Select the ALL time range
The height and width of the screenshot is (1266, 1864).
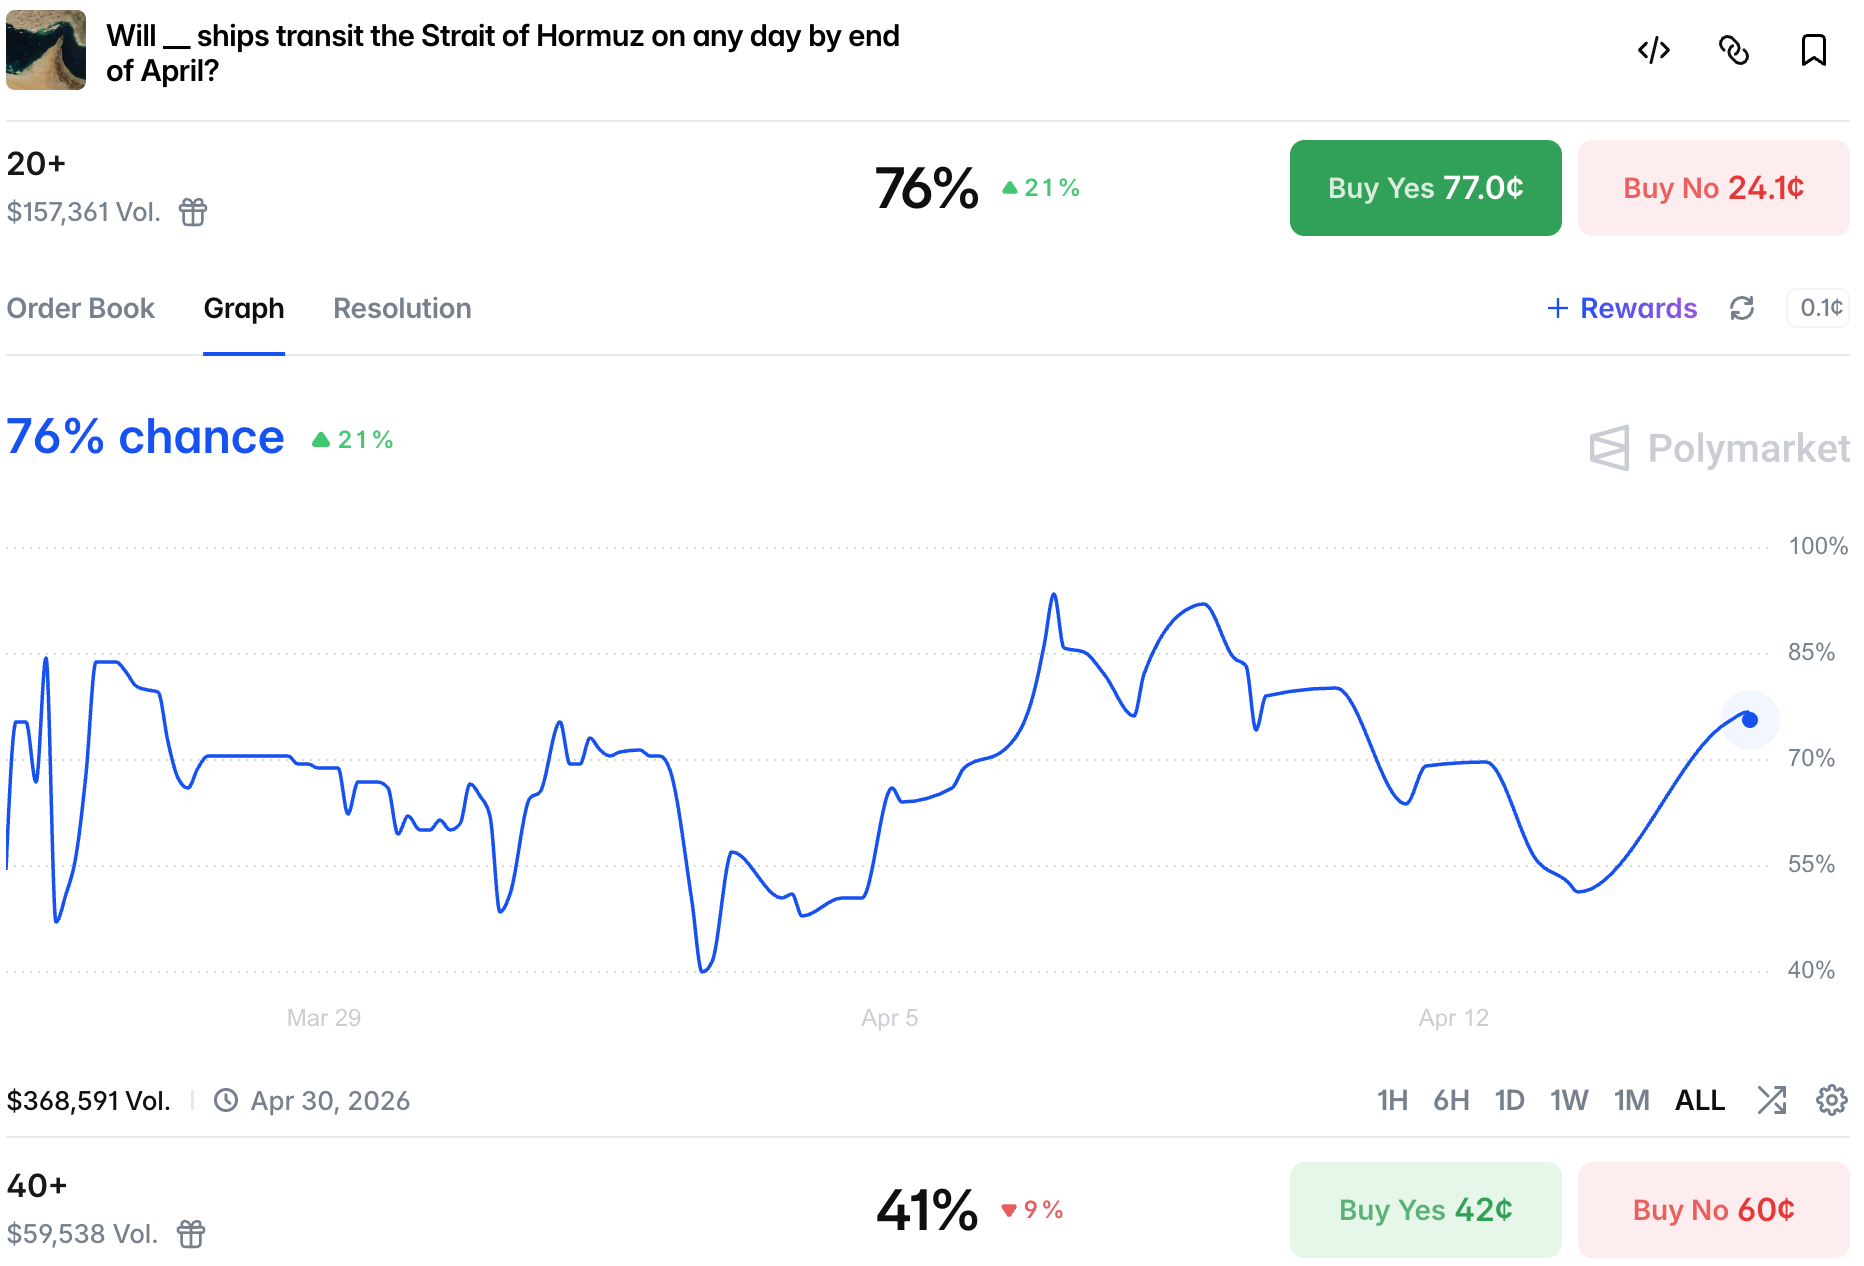[1700, 1100]
